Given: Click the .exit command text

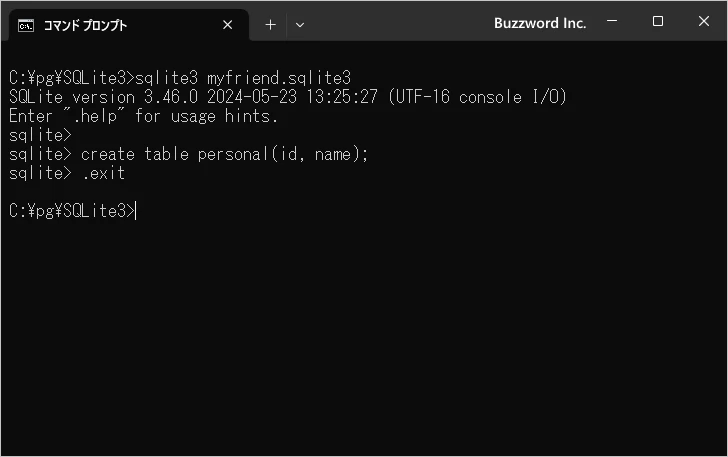Looking at the screenshot, I should click(x=104, y=173).
